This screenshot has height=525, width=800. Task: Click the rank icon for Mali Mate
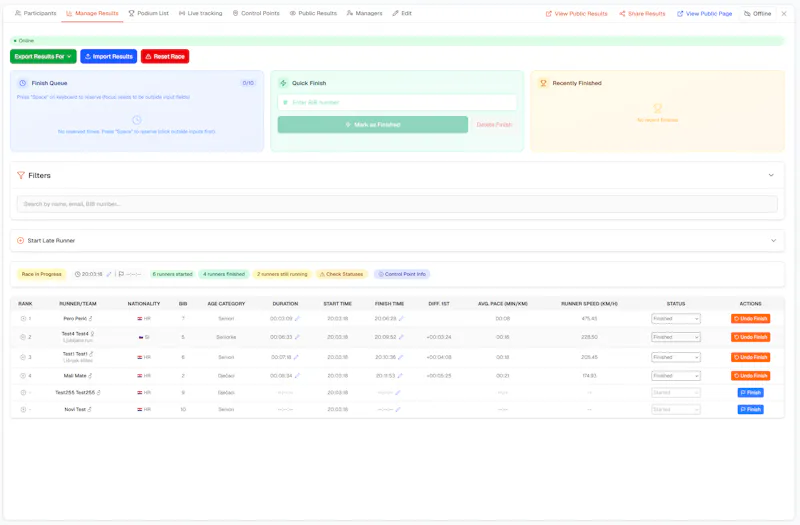pos(23,376)
